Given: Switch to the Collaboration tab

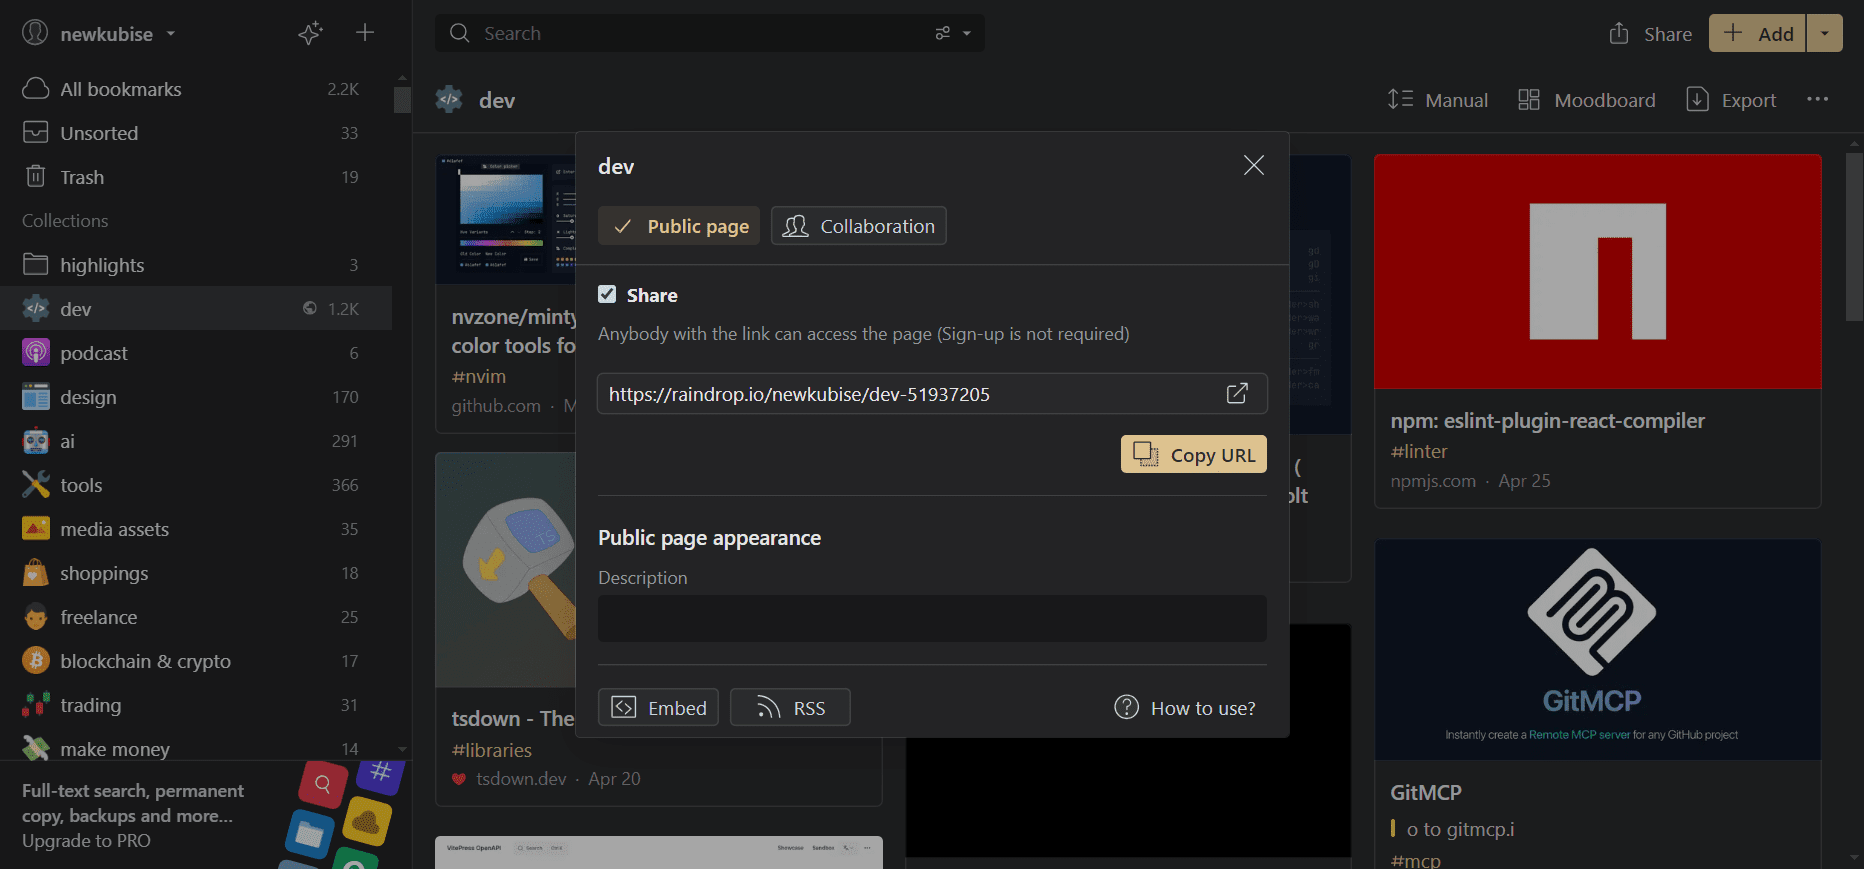Looking at the screenshot, I should (x=859, y=226).
